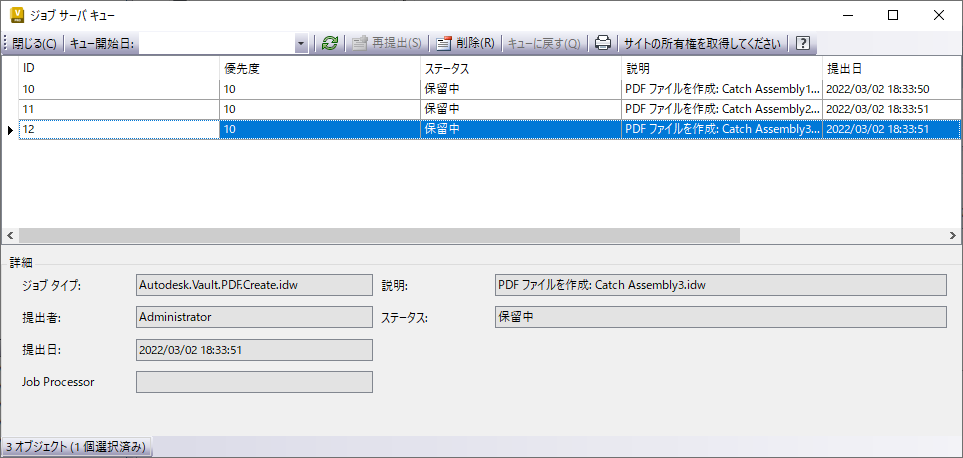Image resolution: width=963 pixels, height=458 pixels.
Task: Click horizontal scrollbar right arrow
Action: (953, 236)
